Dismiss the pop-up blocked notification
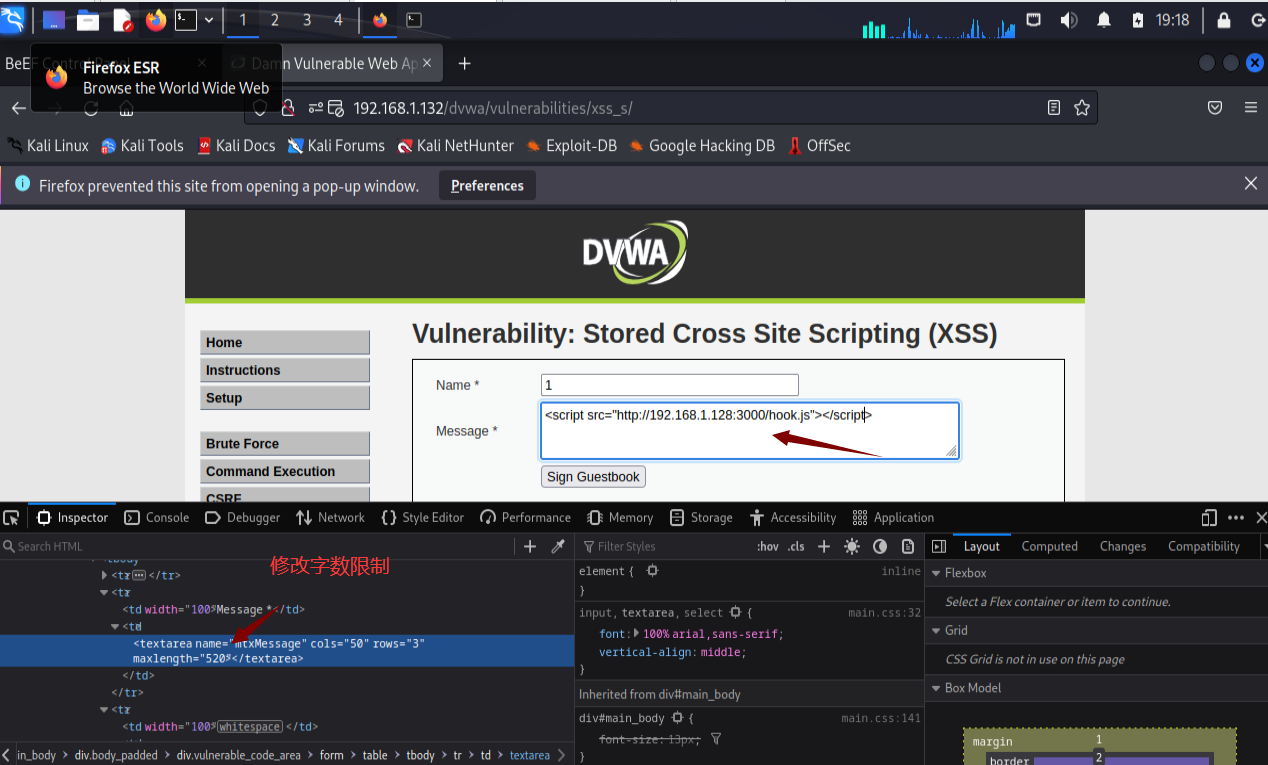The height and width of the screenshot is (765, 1268). [x=1250, y=184]
